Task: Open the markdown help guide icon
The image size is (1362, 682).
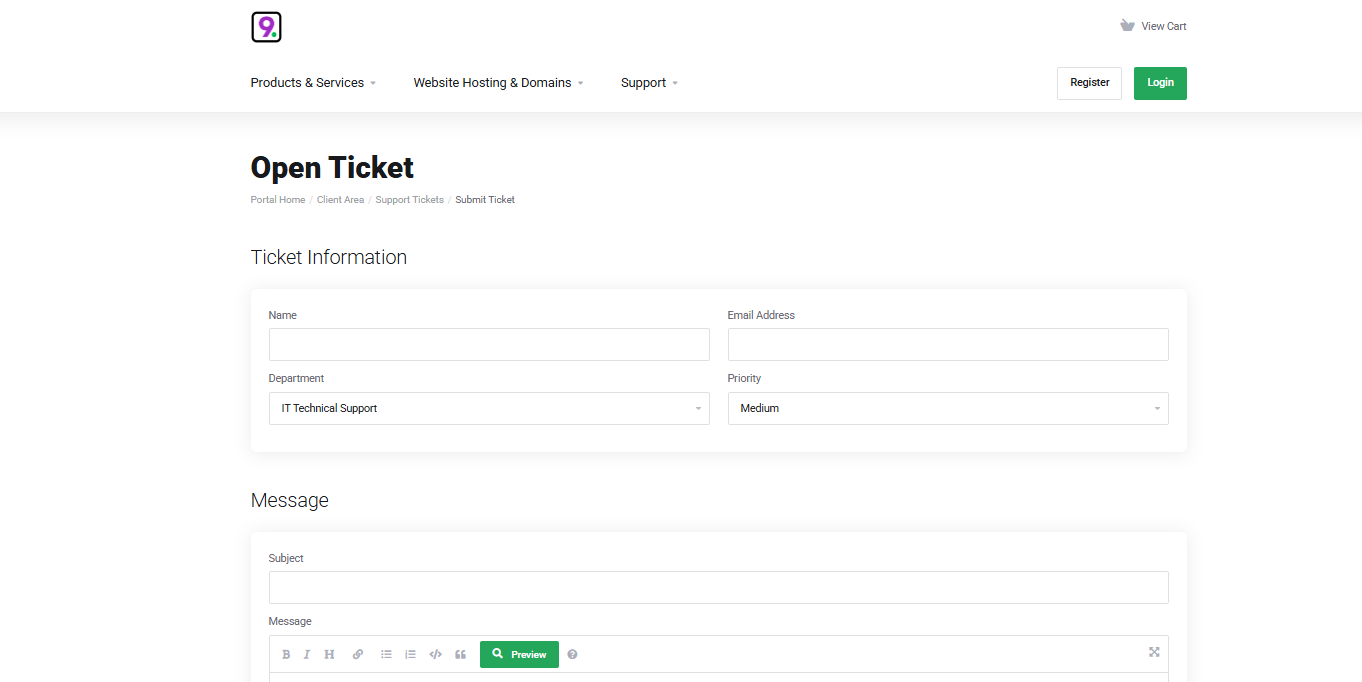Action: [x=572, y=654]
